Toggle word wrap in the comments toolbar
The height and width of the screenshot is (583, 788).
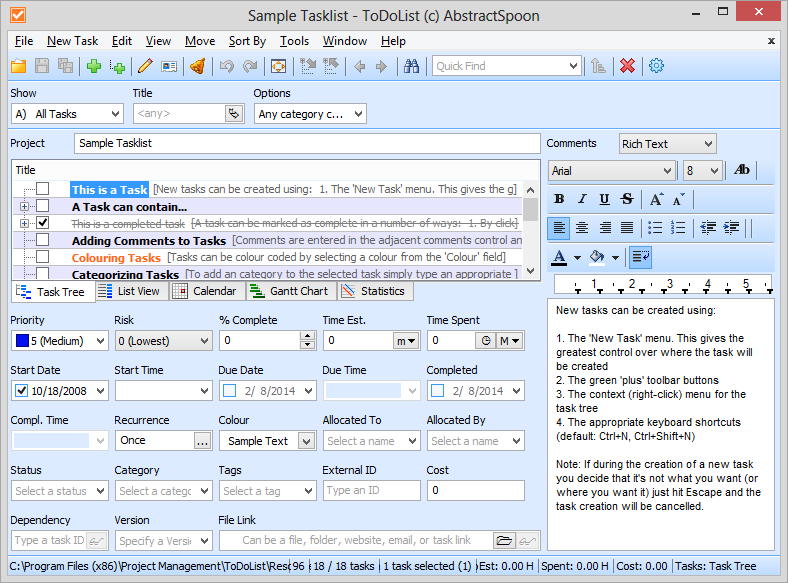pos(641,257)
